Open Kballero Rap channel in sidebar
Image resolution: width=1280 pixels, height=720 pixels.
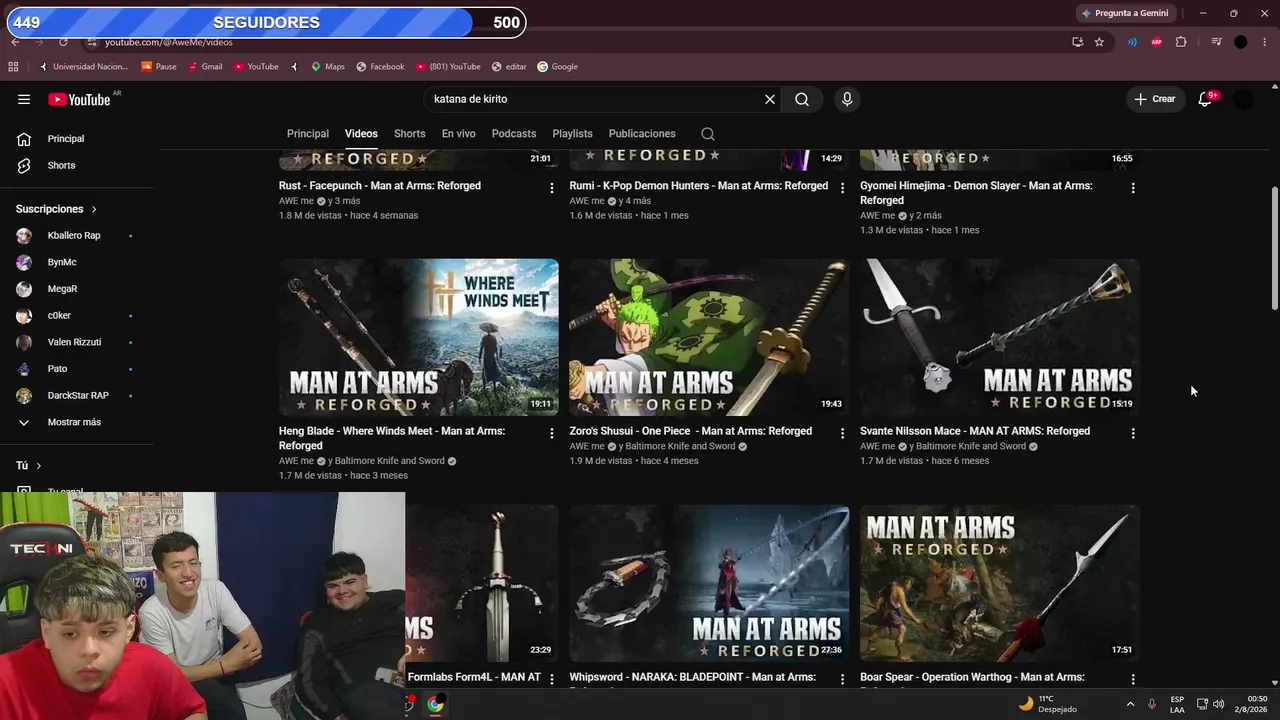click(x=75, y=236)
